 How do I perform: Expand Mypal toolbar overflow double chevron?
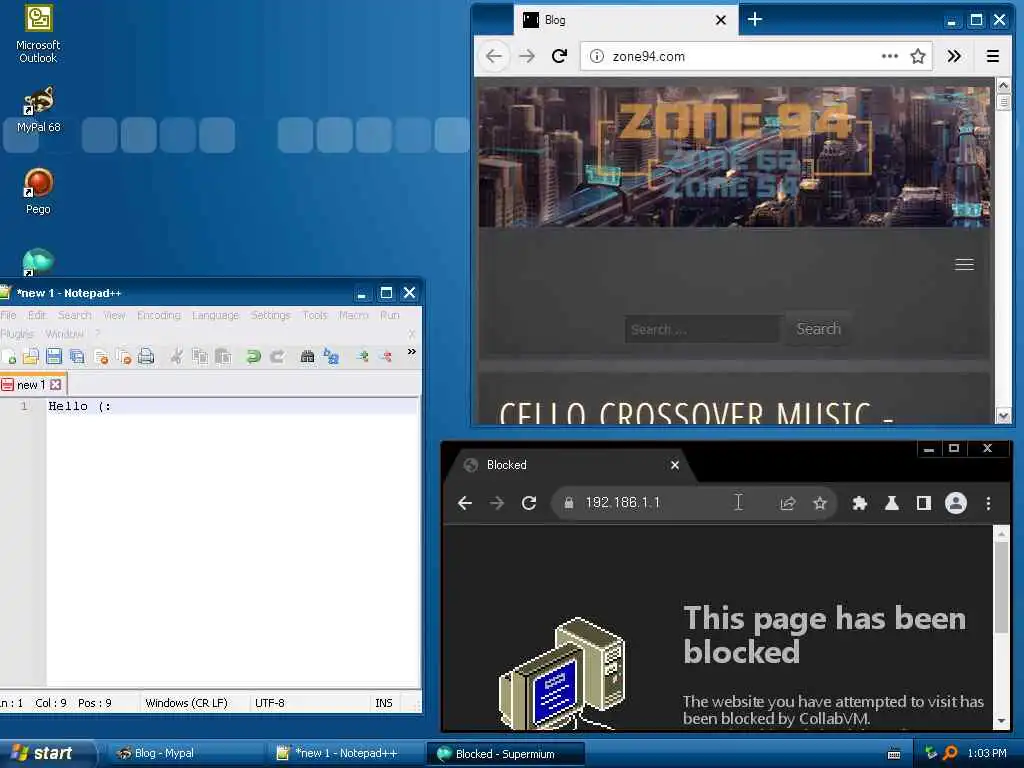(x=954, y=56)
